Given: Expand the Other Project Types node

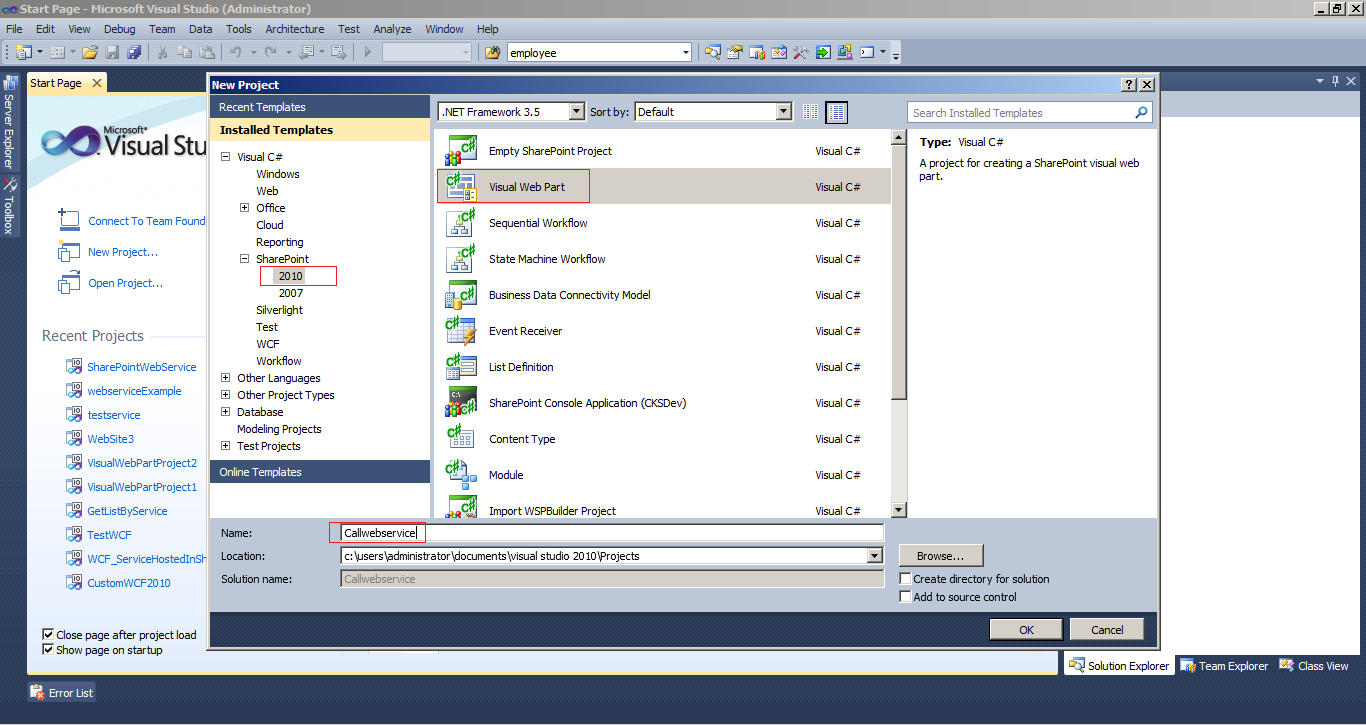Looking at the screenshot, I should [x=227, y=395].
